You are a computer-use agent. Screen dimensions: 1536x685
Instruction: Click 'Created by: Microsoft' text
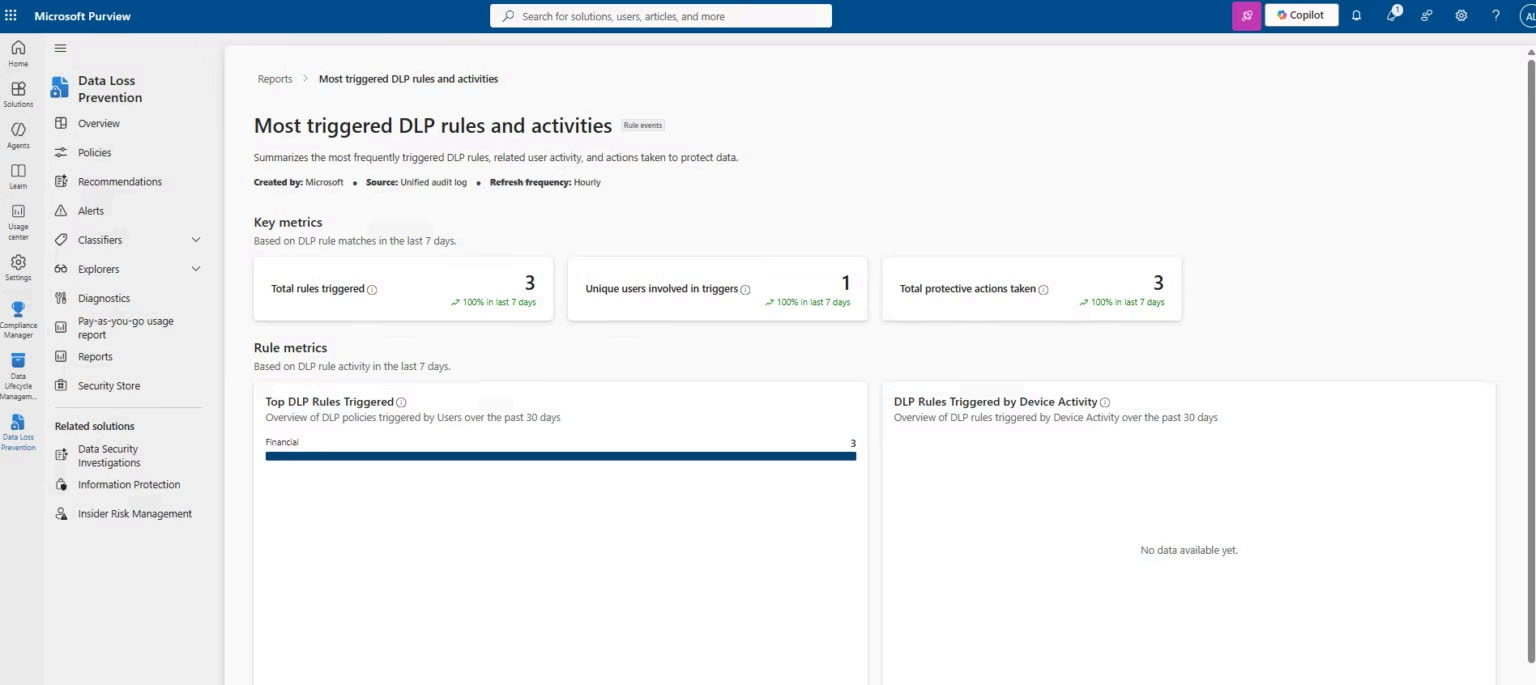pyautogui.click(x=299, y=183)
